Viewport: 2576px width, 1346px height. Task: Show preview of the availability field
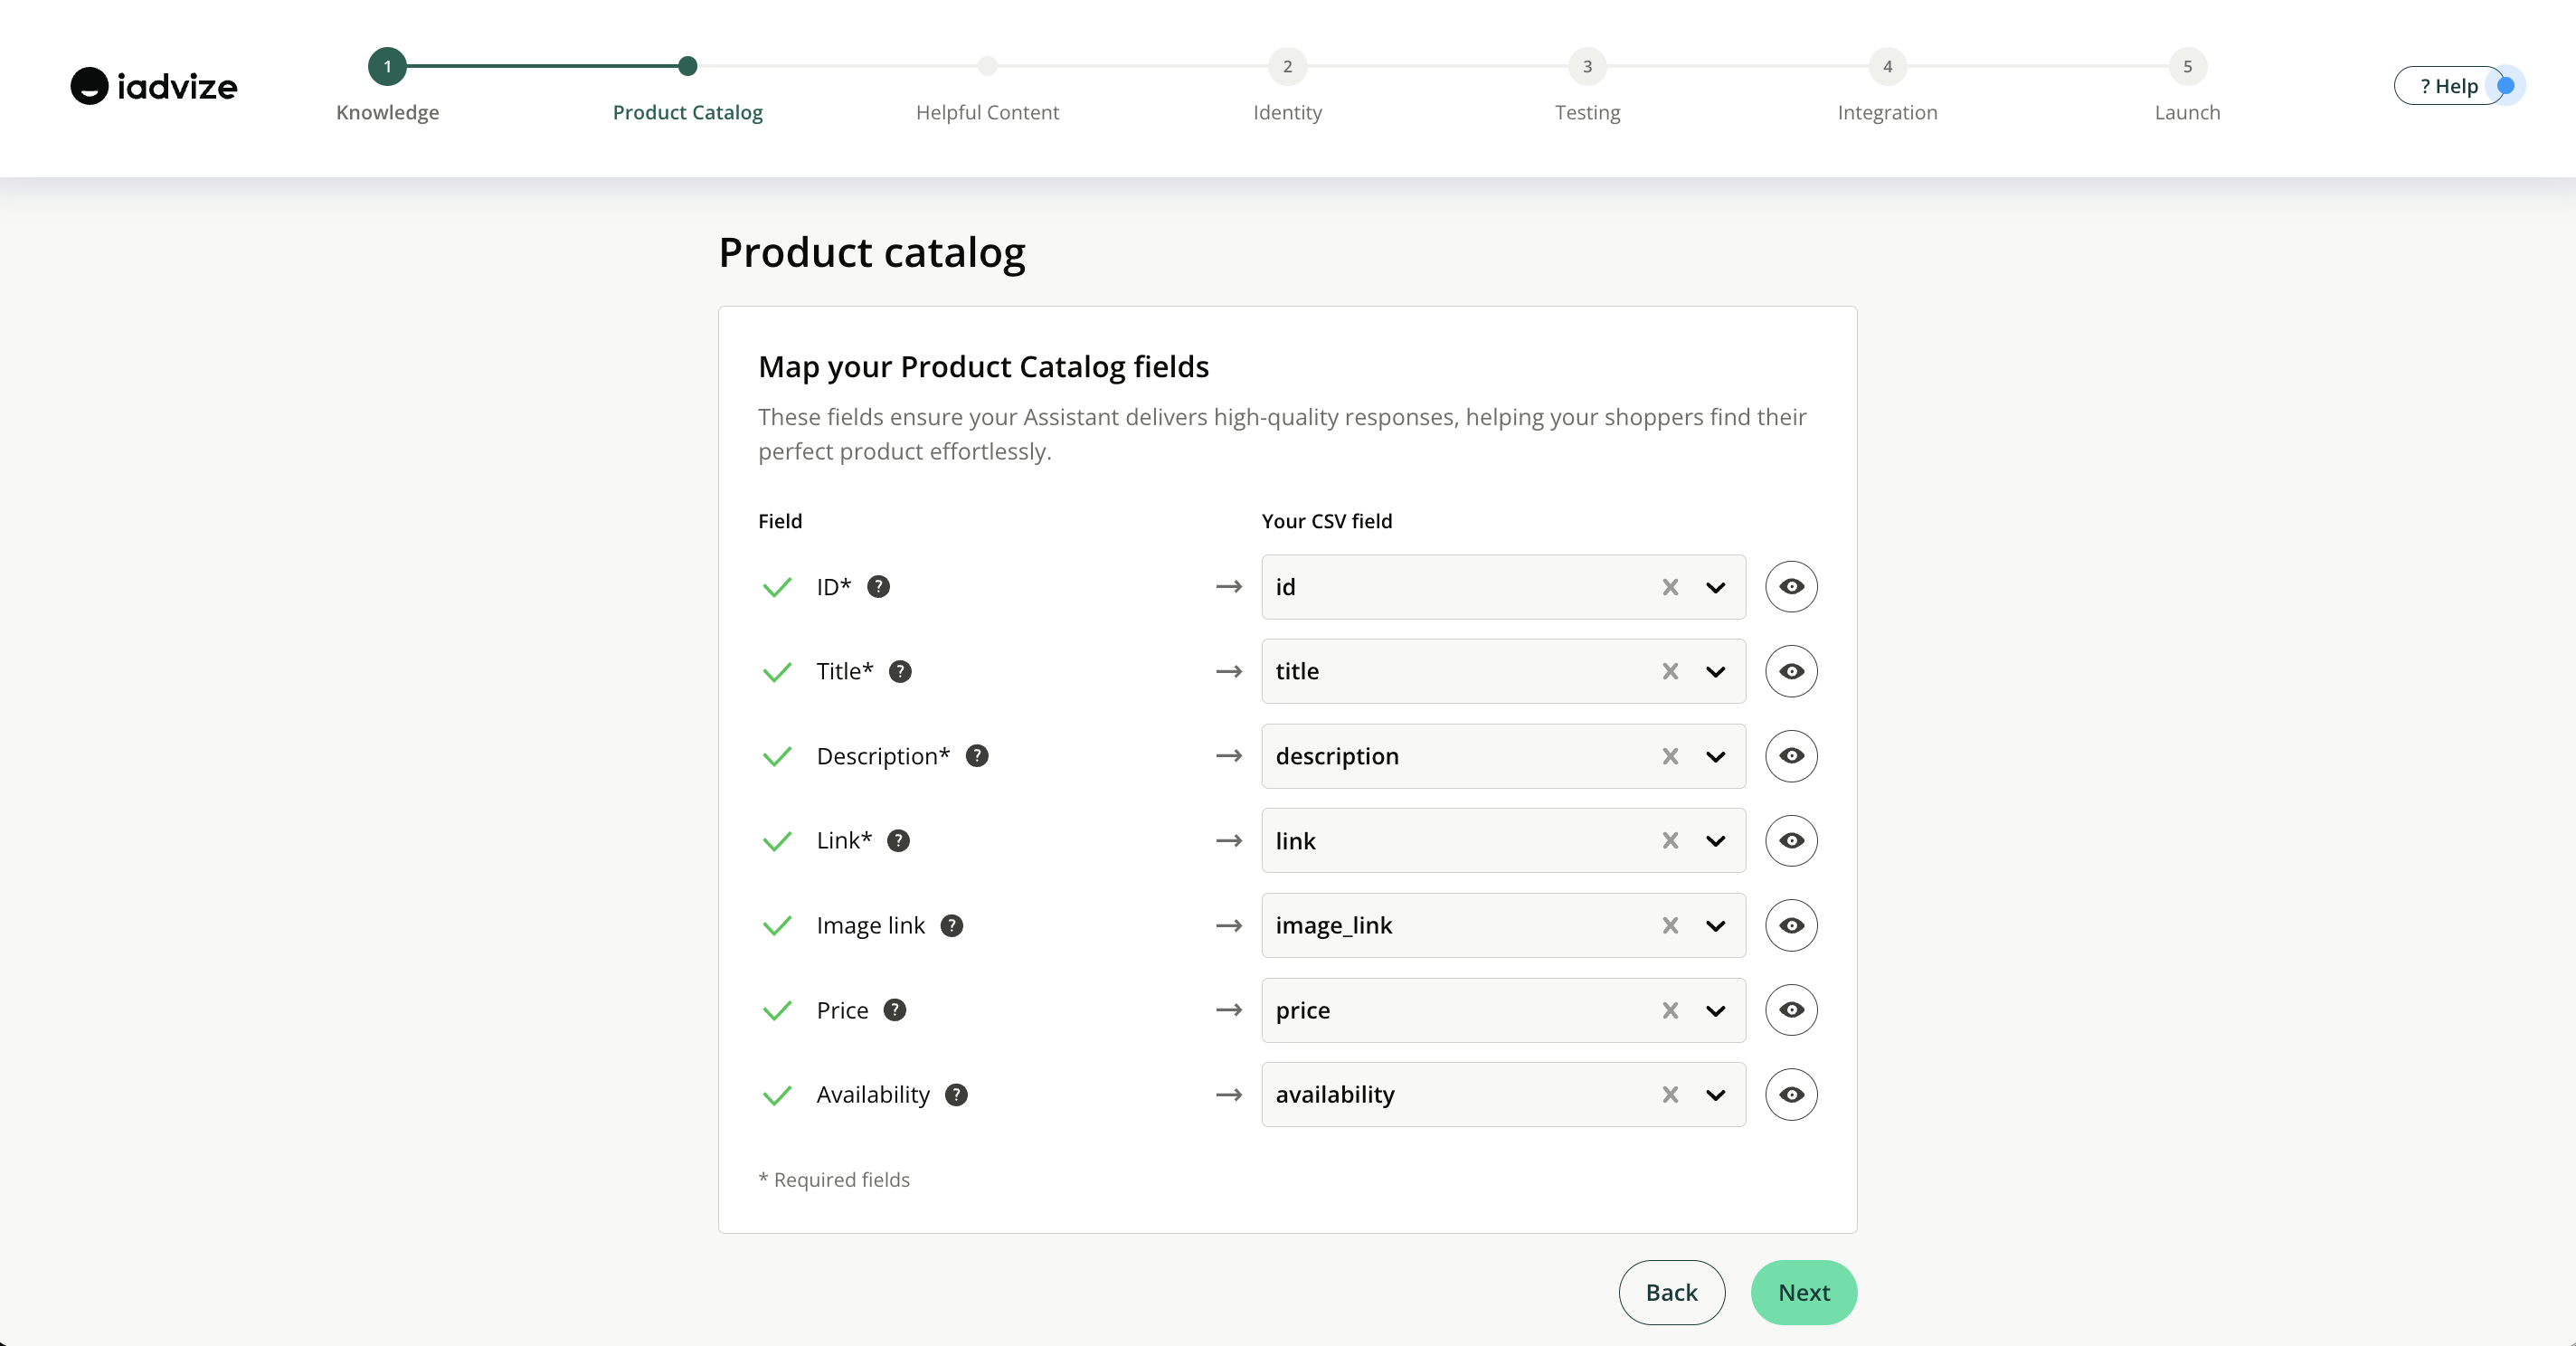1791,1095
